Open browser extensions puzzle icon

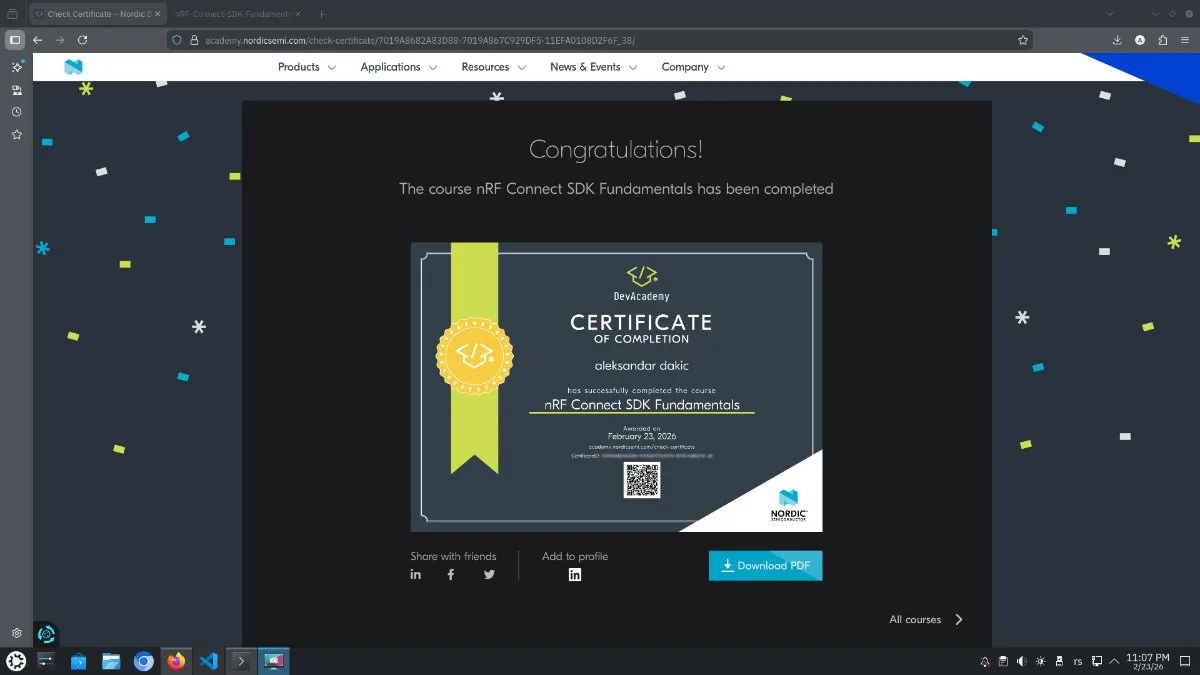pyautogui.click(x=1162, y=40)
